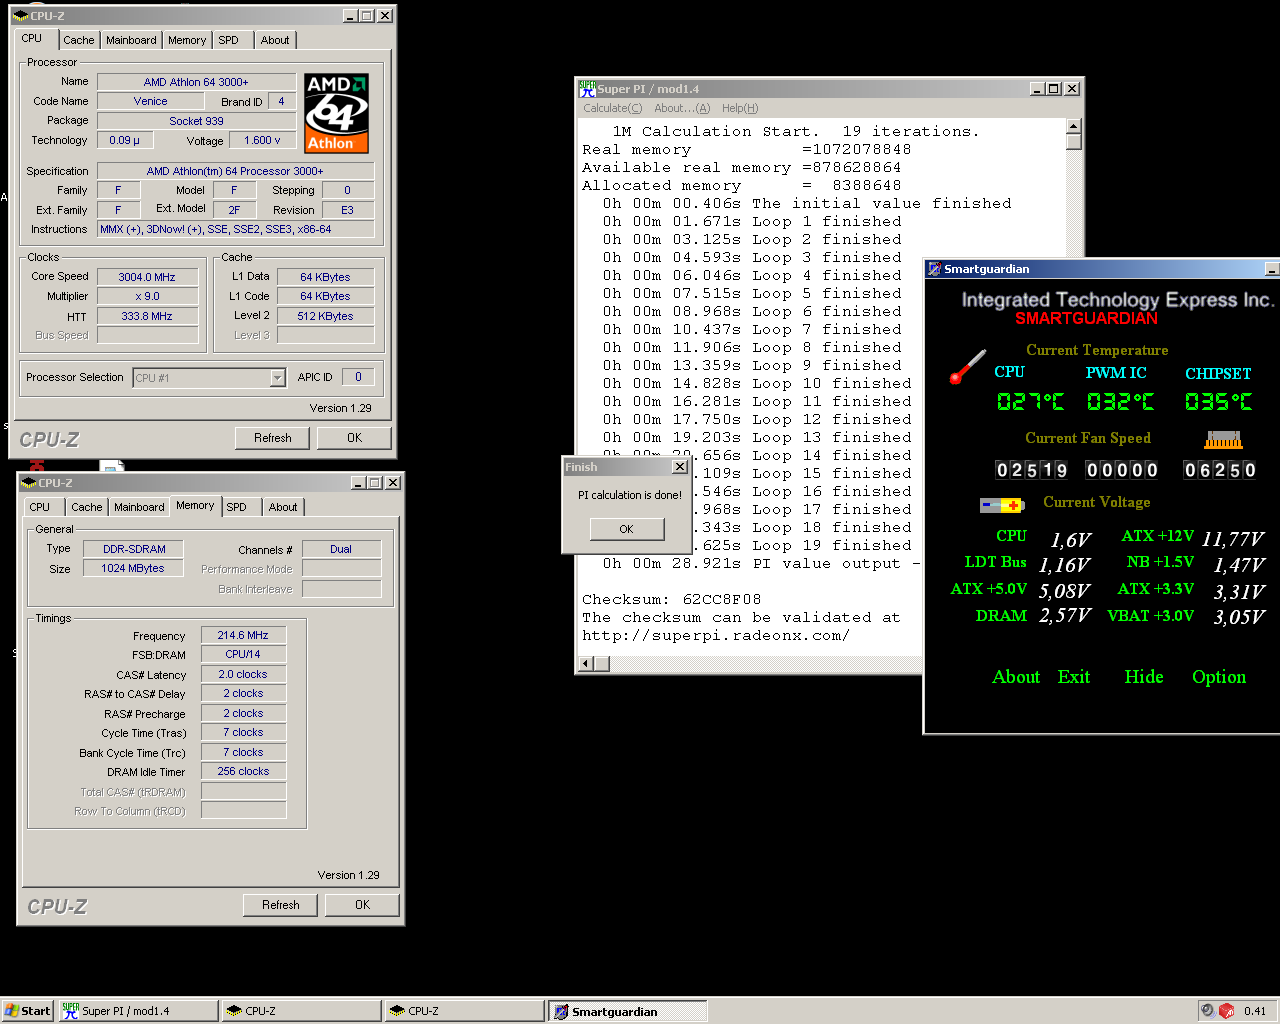Open the About menu in Super PI
1280x1024 pixels.
pyautogui.click(x=682, y=108)
